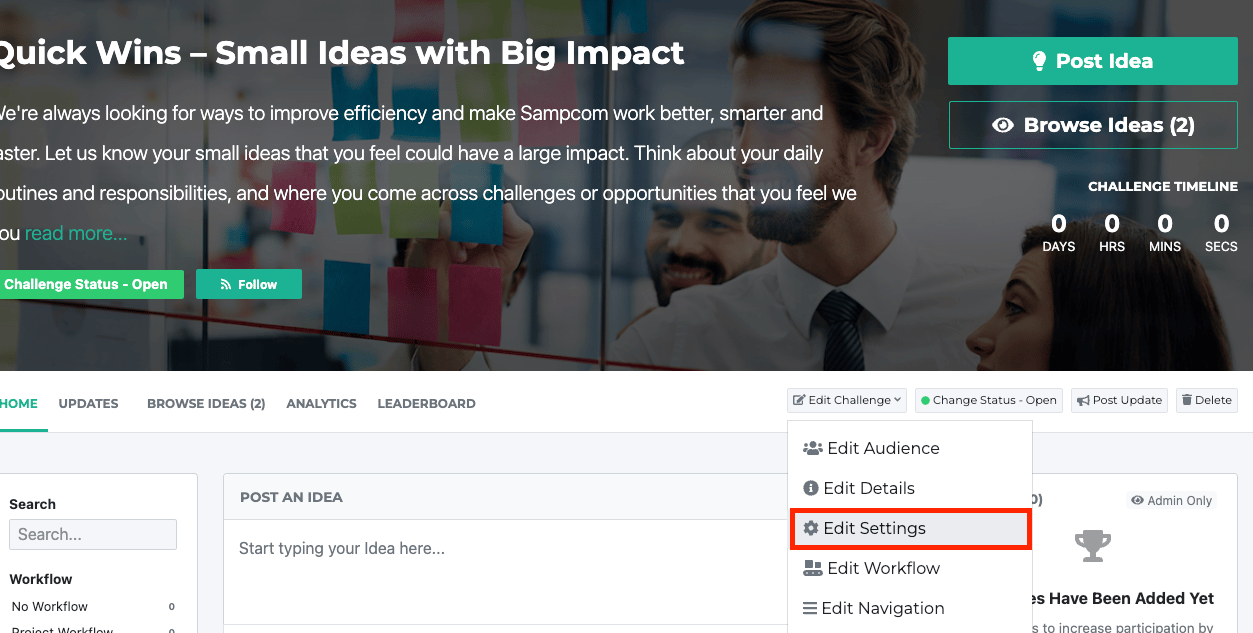Click the lightbulb icon on Post Idea

pyautogui.click(x=1040, y=61)
